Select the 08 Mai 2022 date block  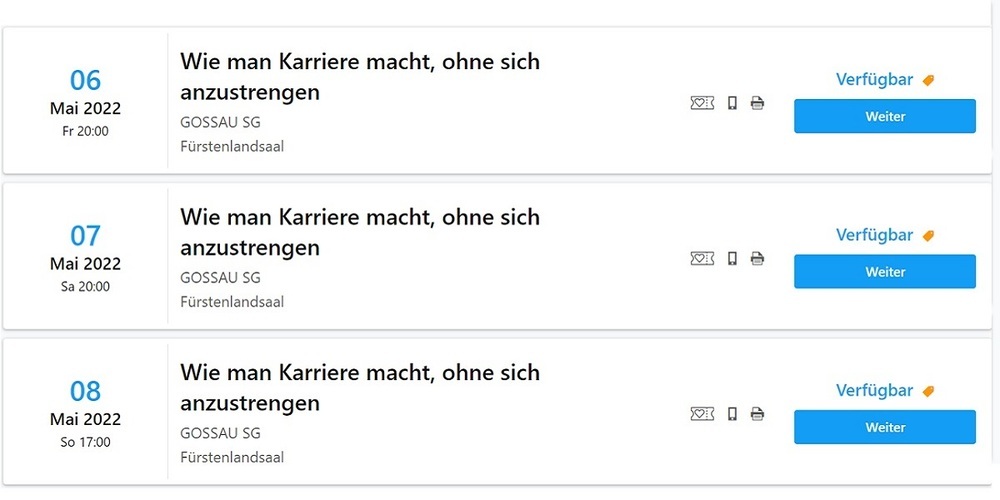(x=85, y=412)
